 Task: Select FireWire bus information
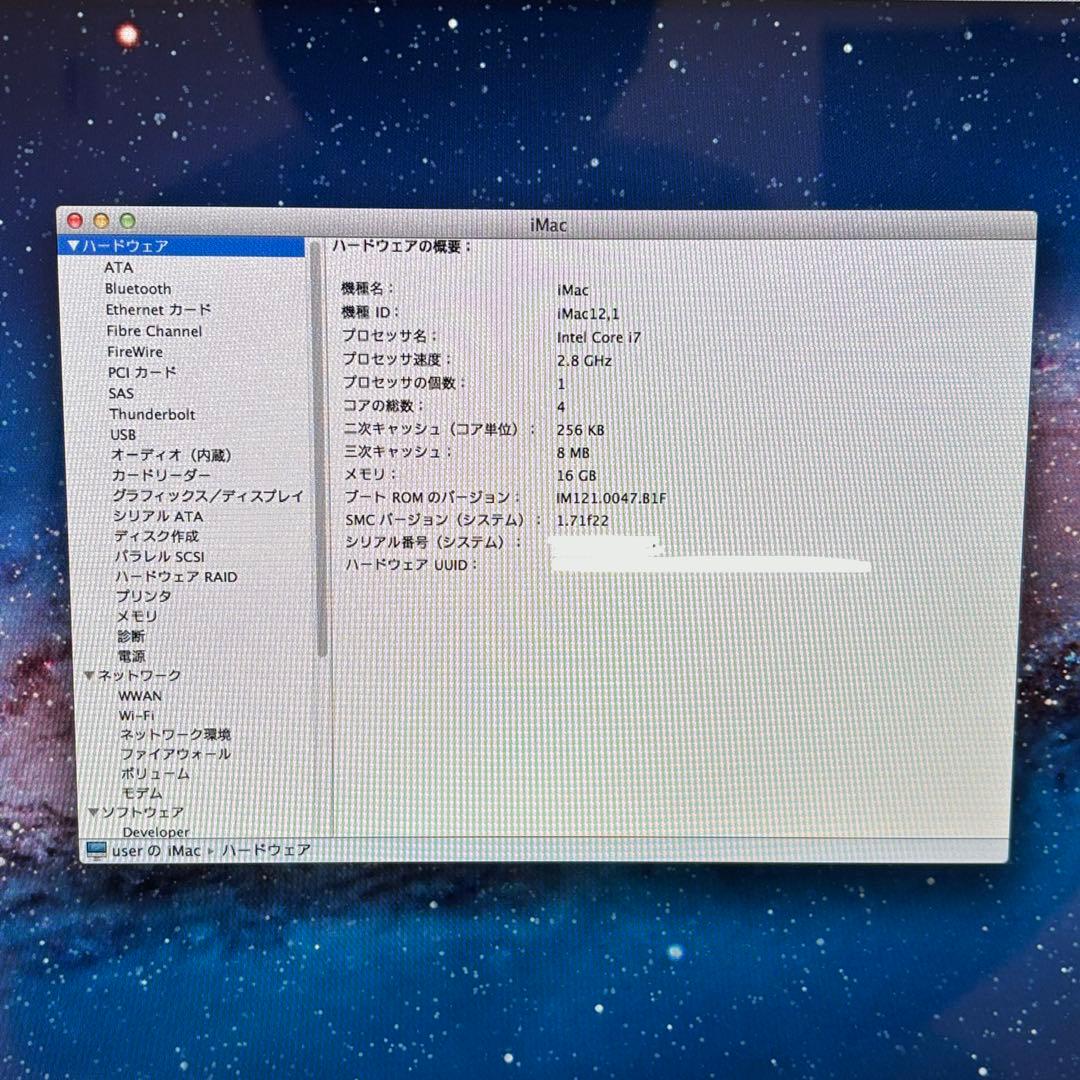click(134, 352)
